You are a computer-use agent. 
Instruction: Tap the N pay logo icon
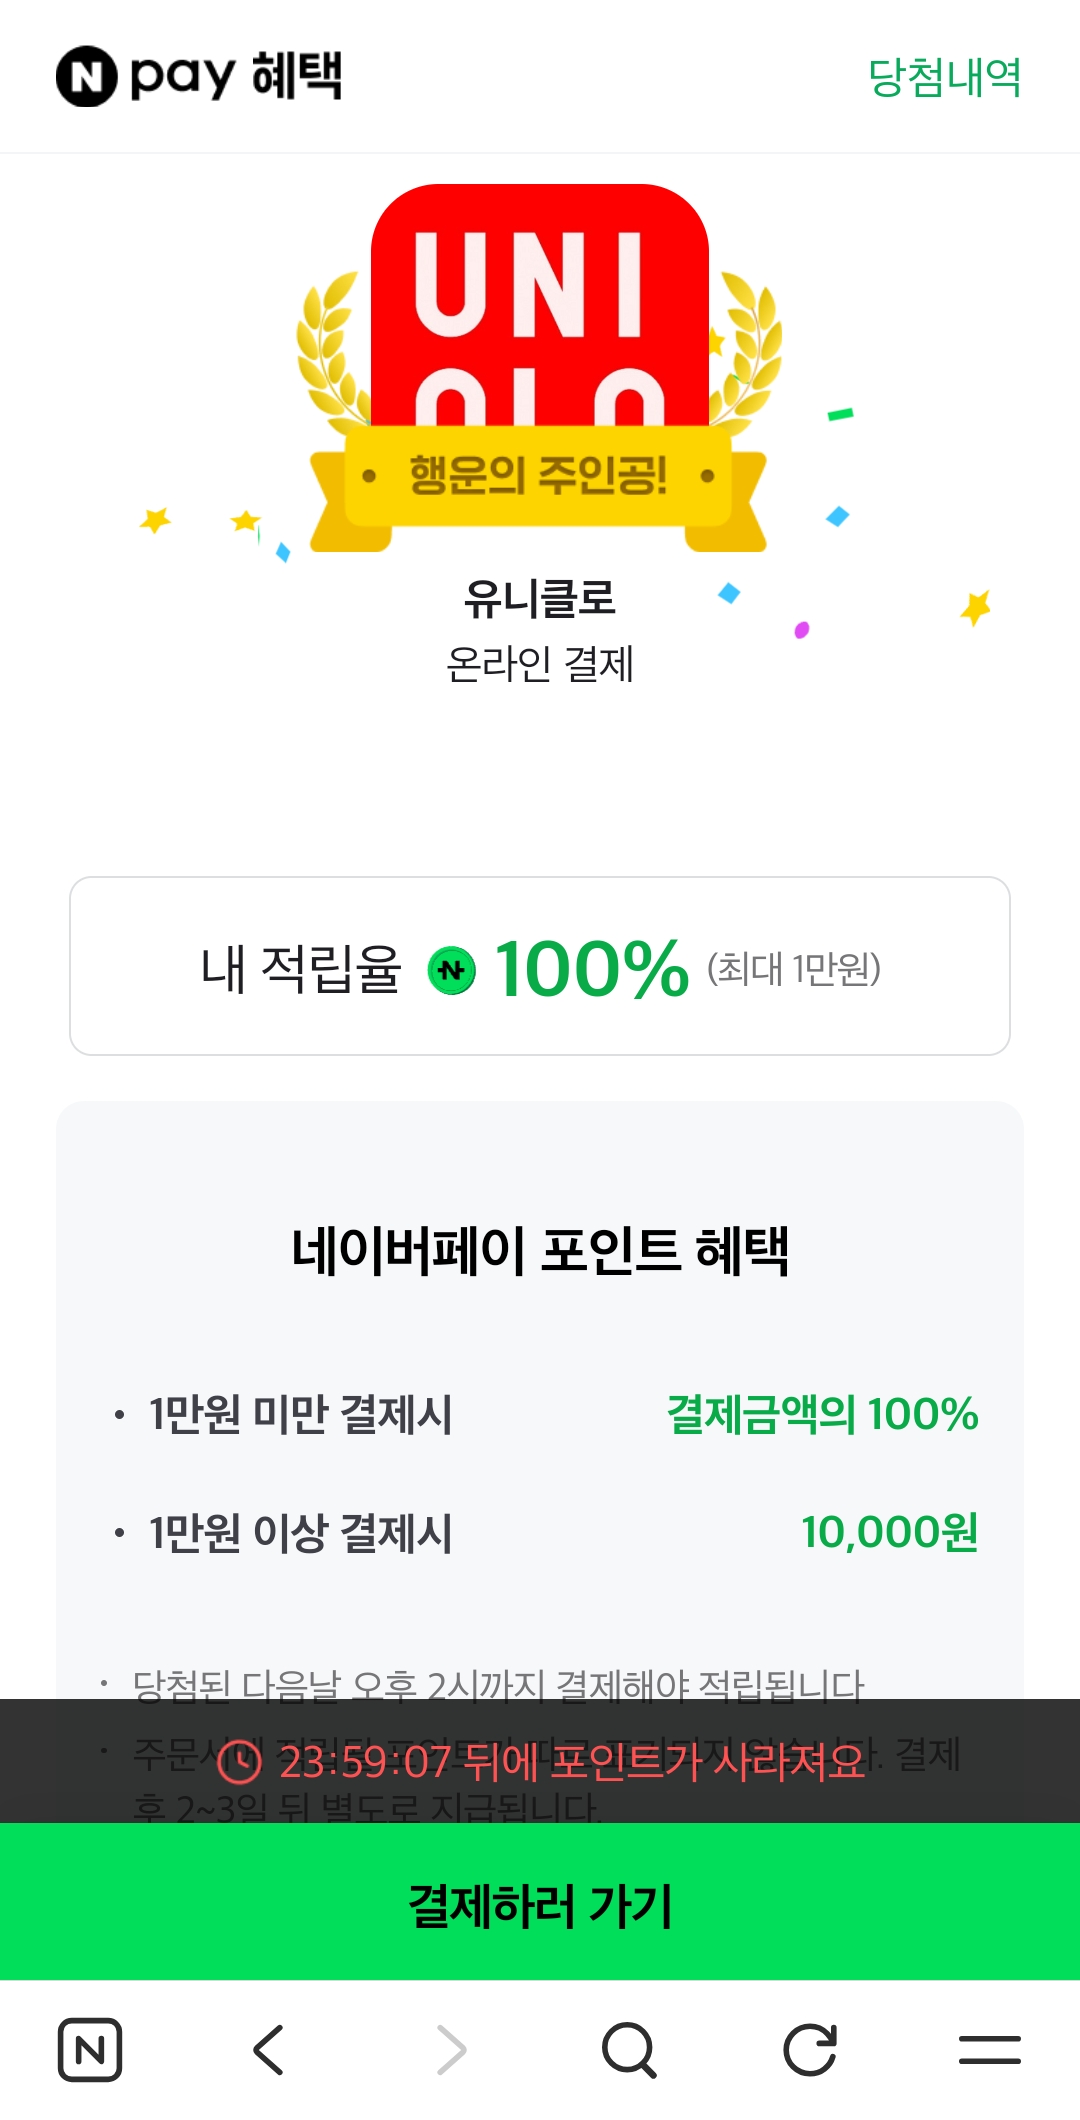tap(87, 76)
